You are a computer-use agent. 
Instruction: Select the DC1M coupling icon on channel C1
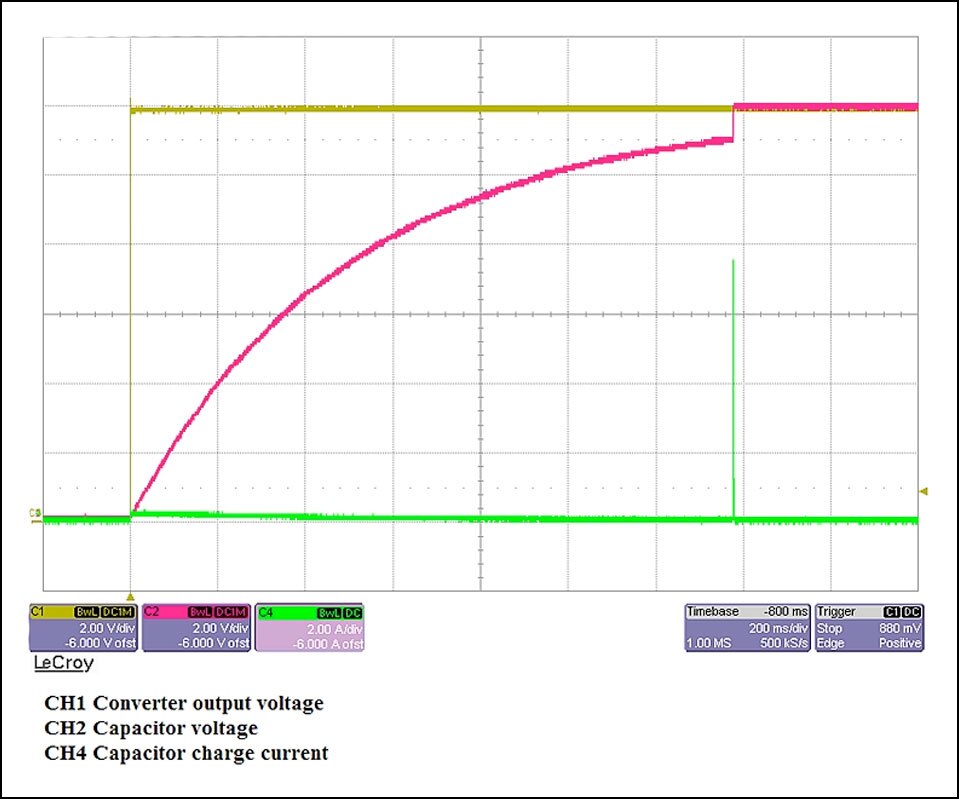coord(119,612)
